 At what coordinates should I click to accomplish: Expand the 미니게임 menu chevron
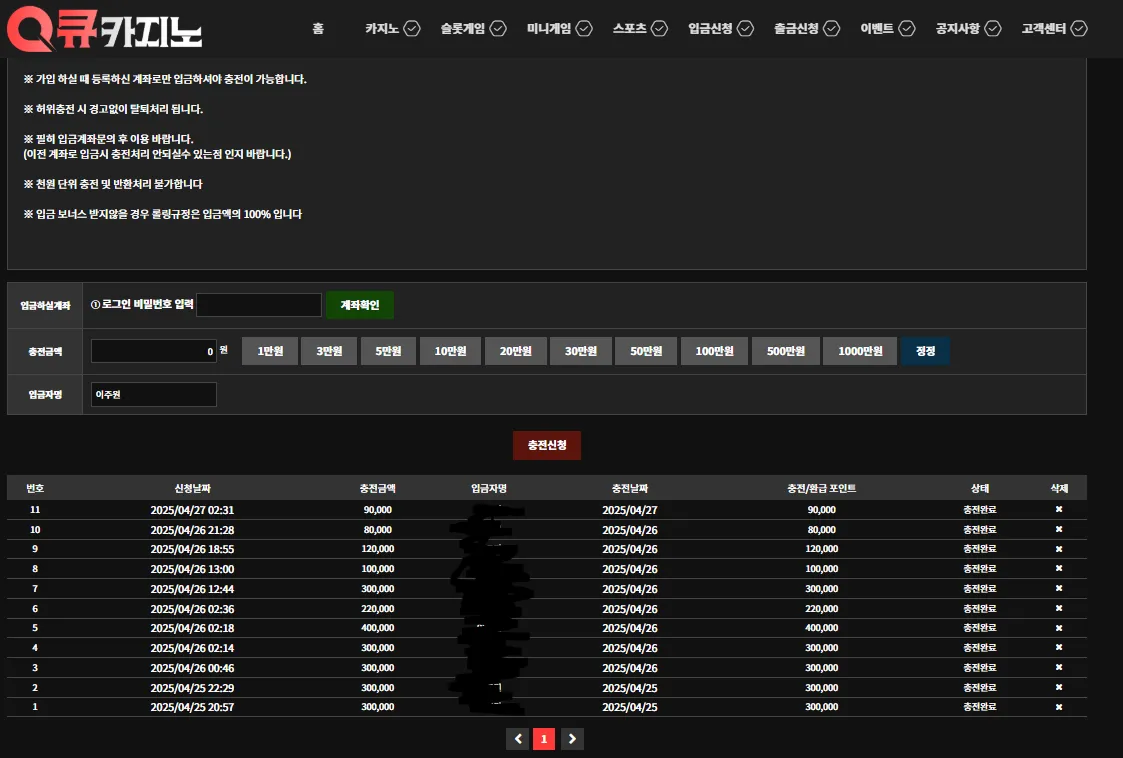584,29
